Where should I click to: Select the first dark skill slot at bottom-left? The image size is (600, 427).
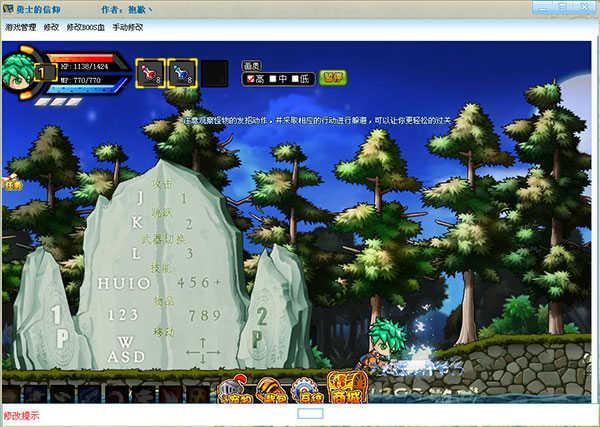12,394
